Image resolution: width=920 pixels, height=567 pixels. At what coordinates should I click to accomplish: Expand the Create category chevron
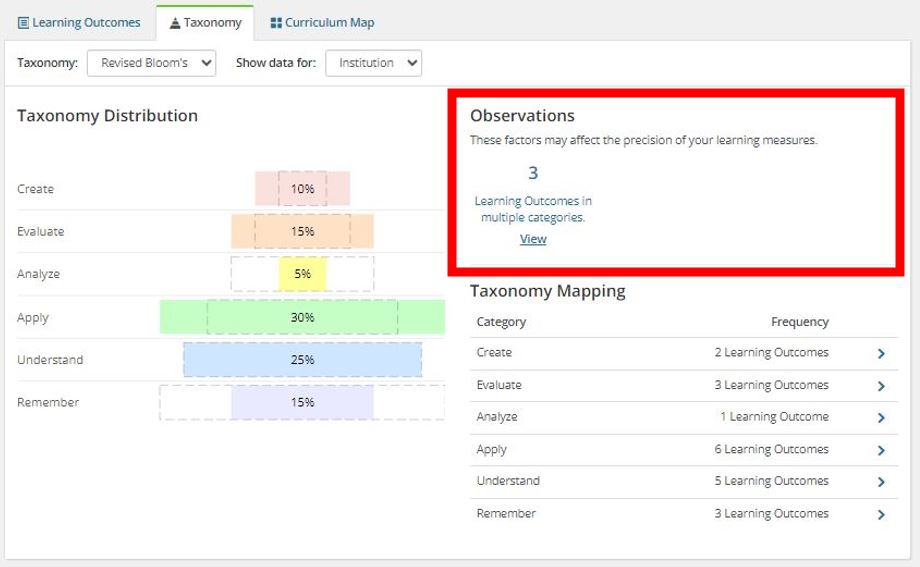[881, 353]
